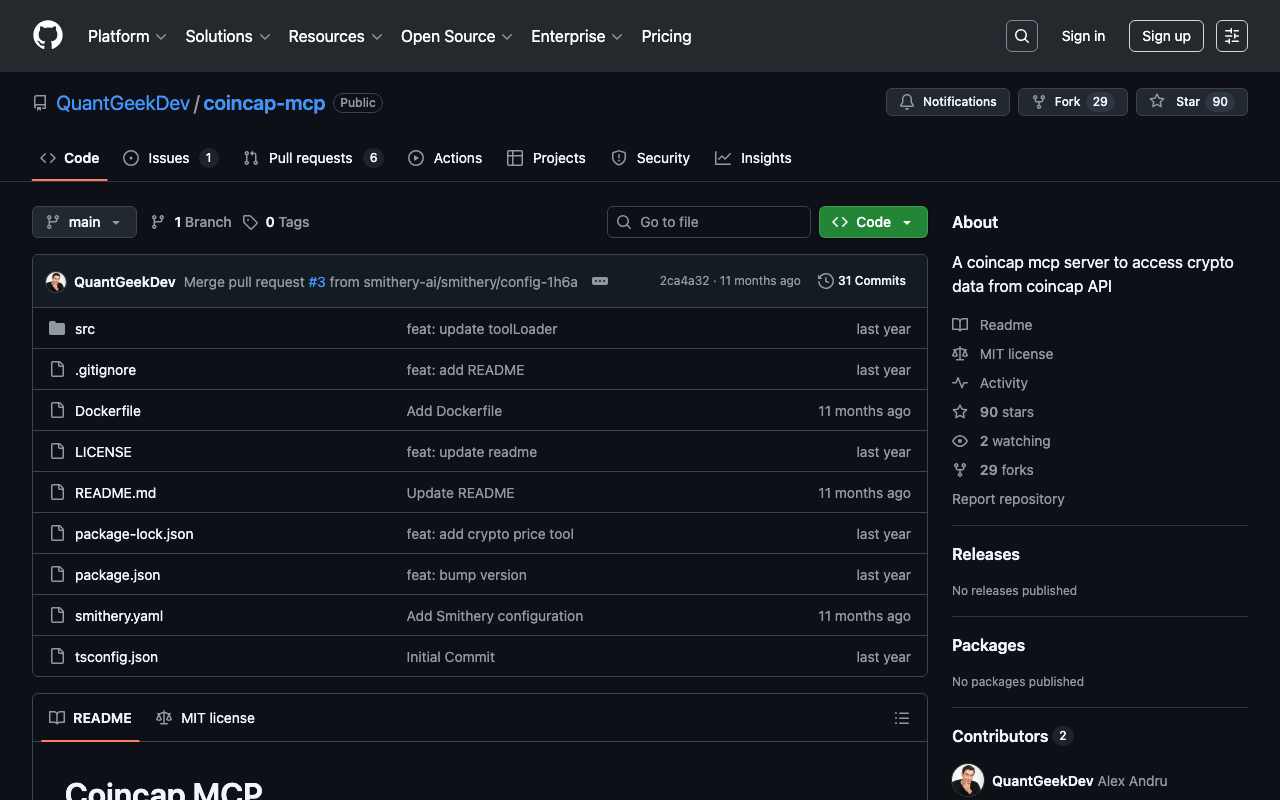
Task: Open appearance settings icon in header
Action: pyautogui.click(x=1231, y=36)
